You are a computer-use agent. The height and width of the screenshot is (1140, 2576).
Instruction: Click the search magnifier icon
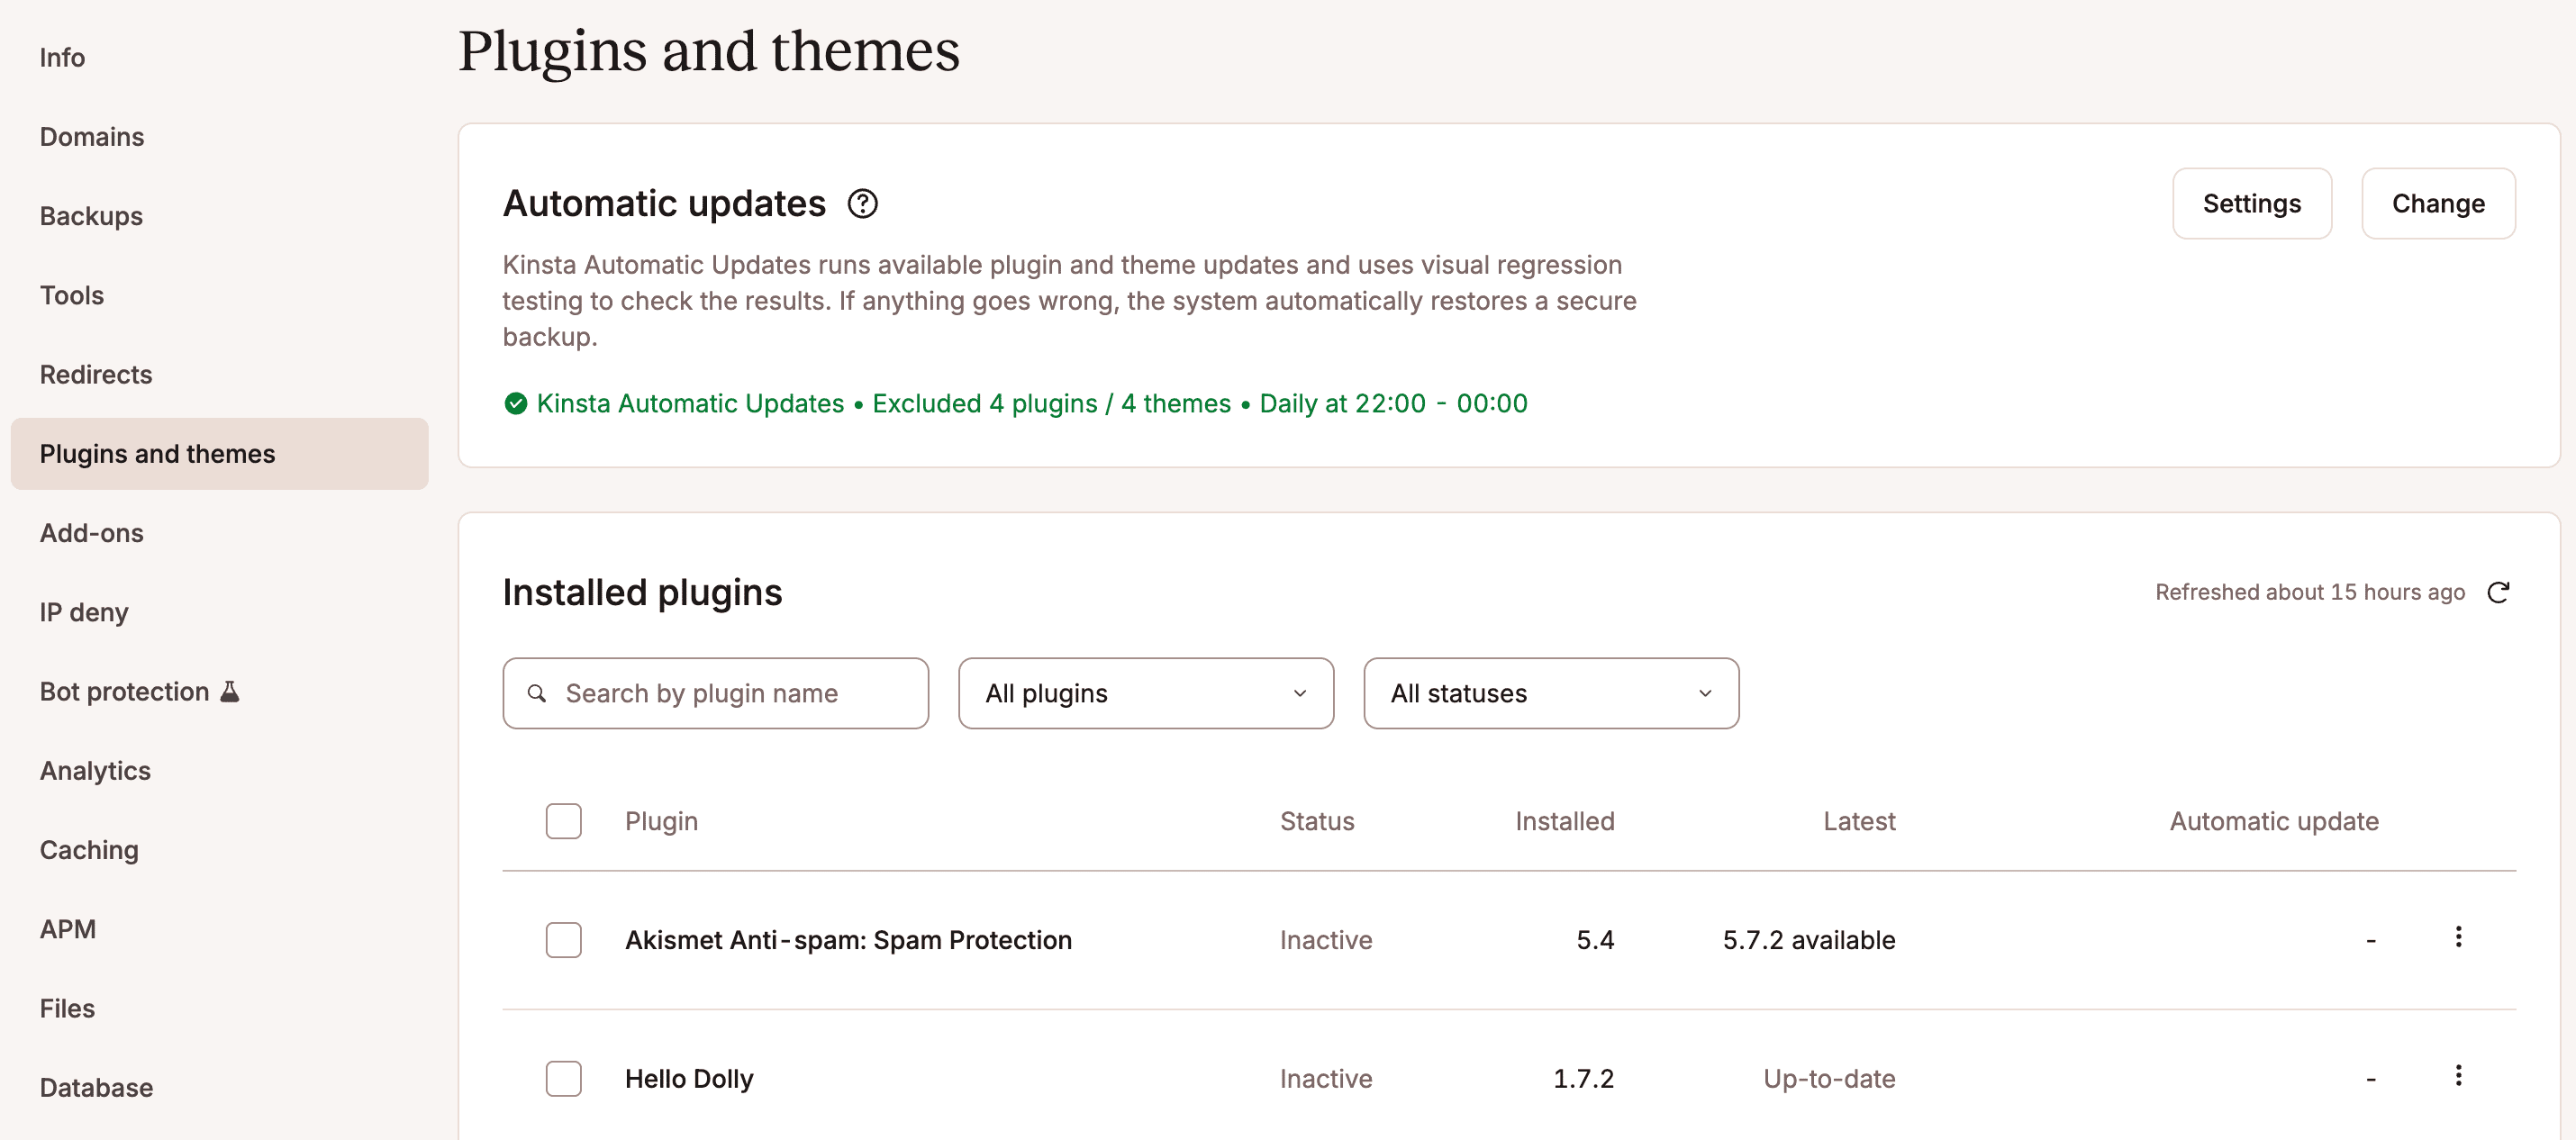click(537, 693)
